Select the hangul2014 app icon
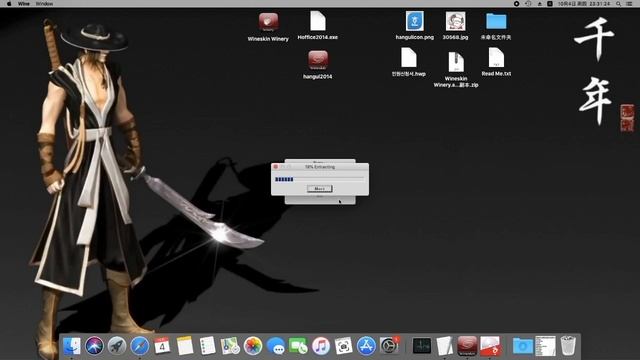The width and height of the screenshot is (640, 360). coord(318,60)
